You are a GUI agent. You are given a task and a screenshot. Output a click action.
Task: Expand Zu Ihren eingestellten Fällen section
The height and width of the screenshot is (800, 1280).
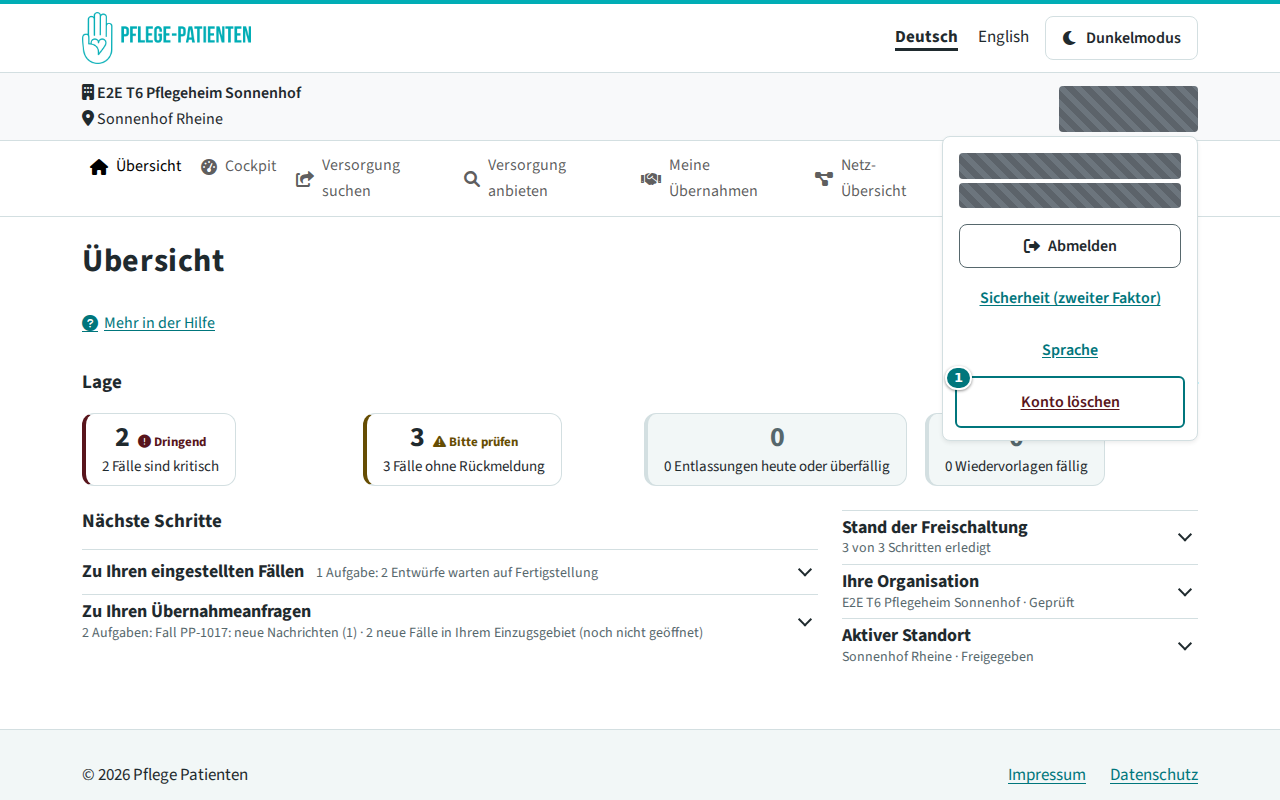click(450, 572)
